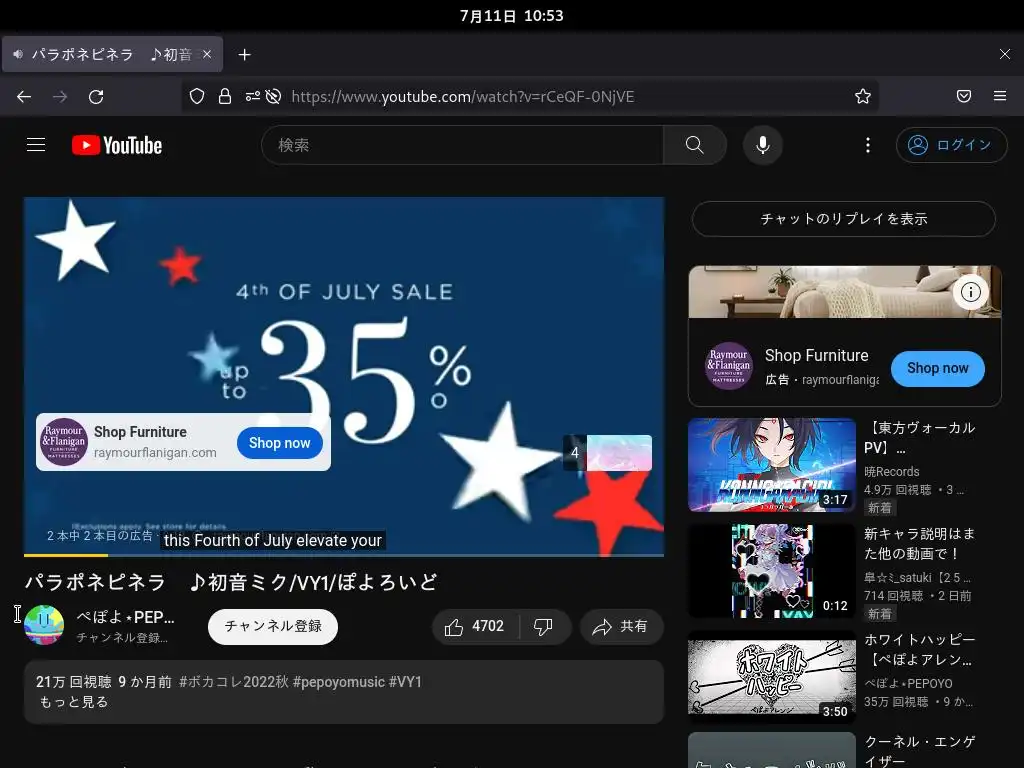Click Shop now in the video ad overlay
Image resolution: width=1024 pixels, height=768 pixels.
point(280,443)
